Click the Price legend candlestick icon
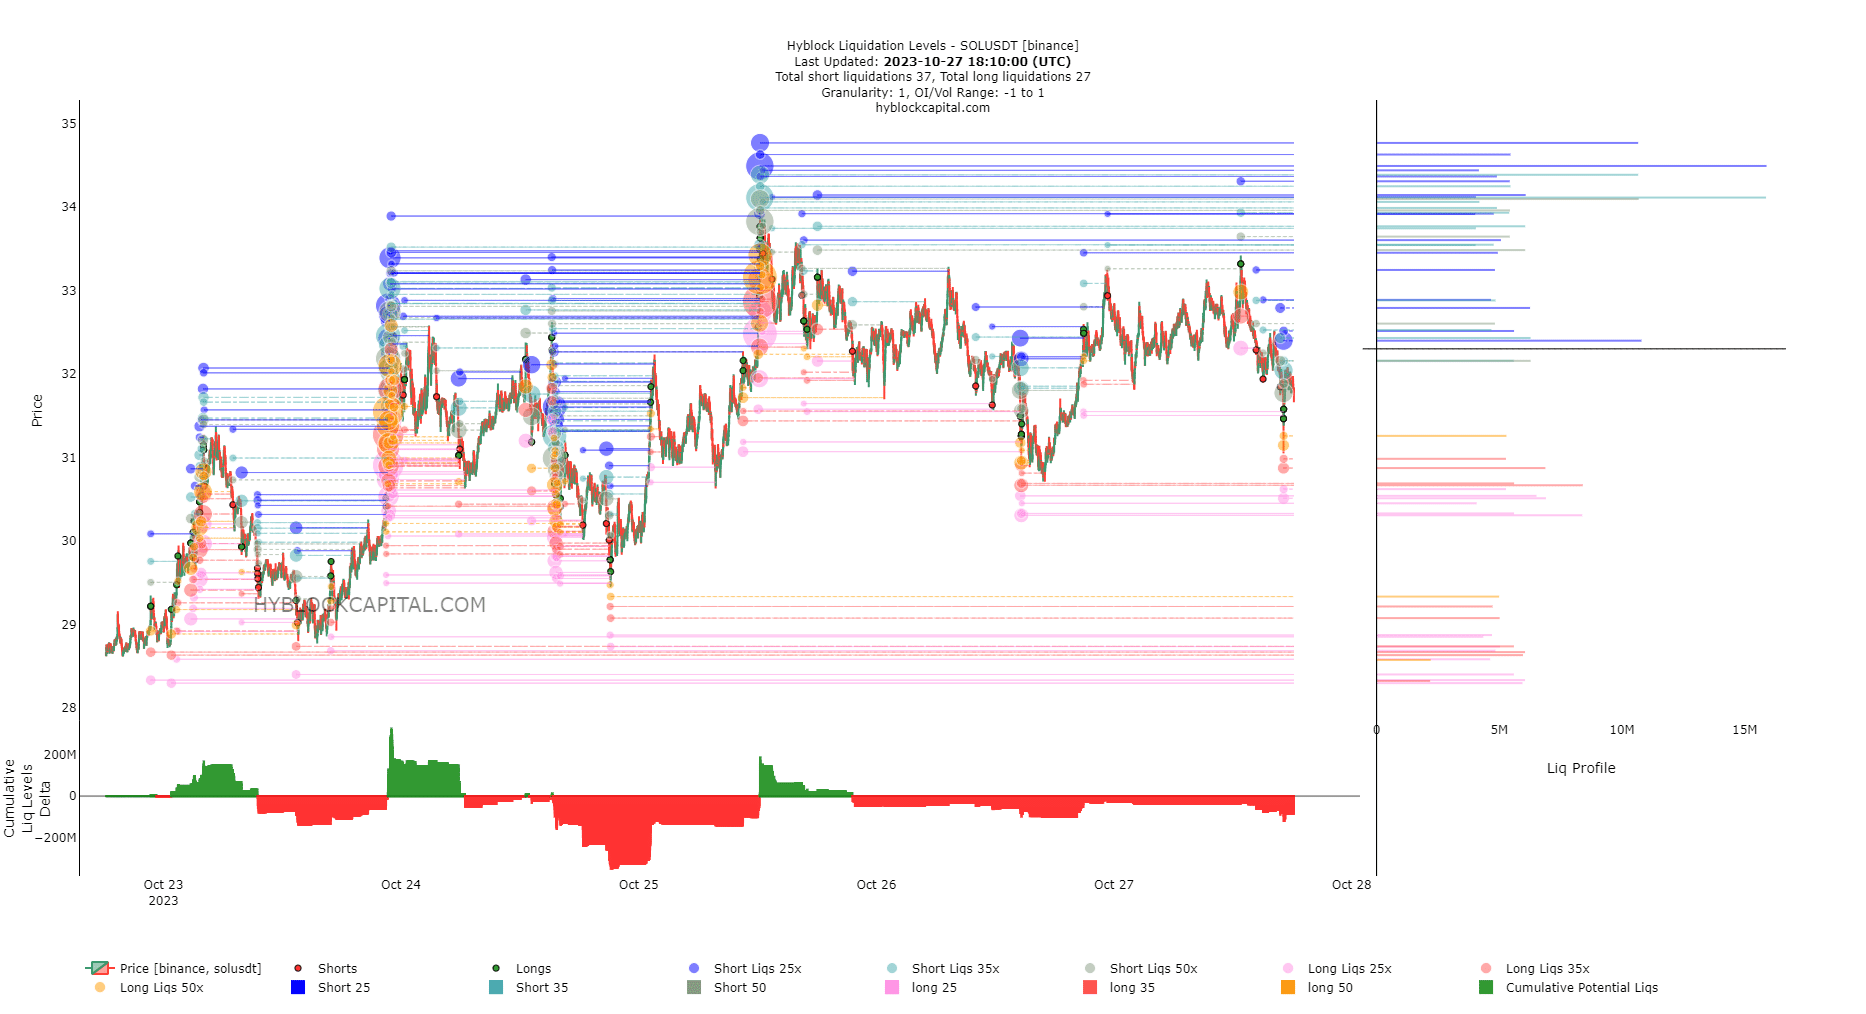This screenshot has width=1866, height=1014. [100, 968]
